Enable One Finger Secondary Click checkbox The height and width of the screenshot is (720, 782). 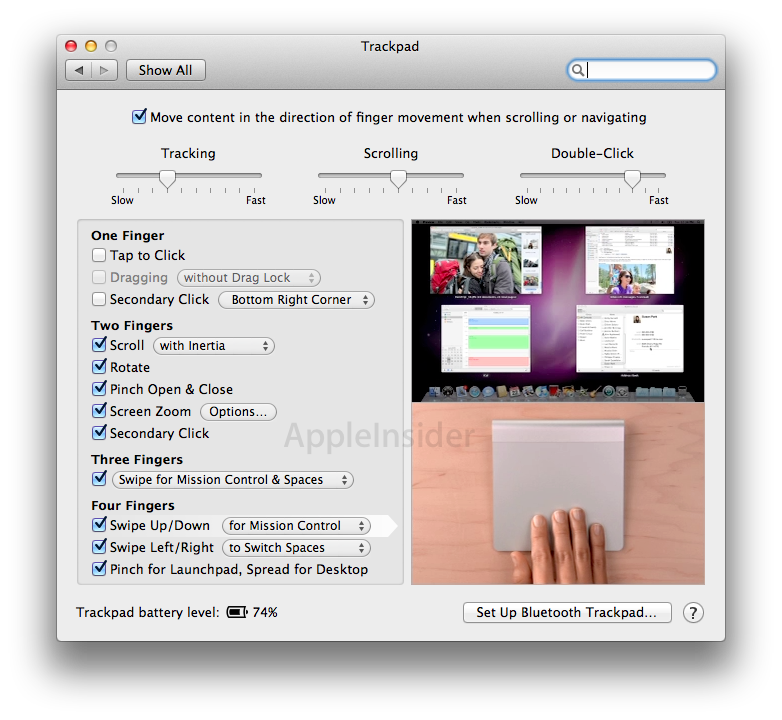pos(99,299)
